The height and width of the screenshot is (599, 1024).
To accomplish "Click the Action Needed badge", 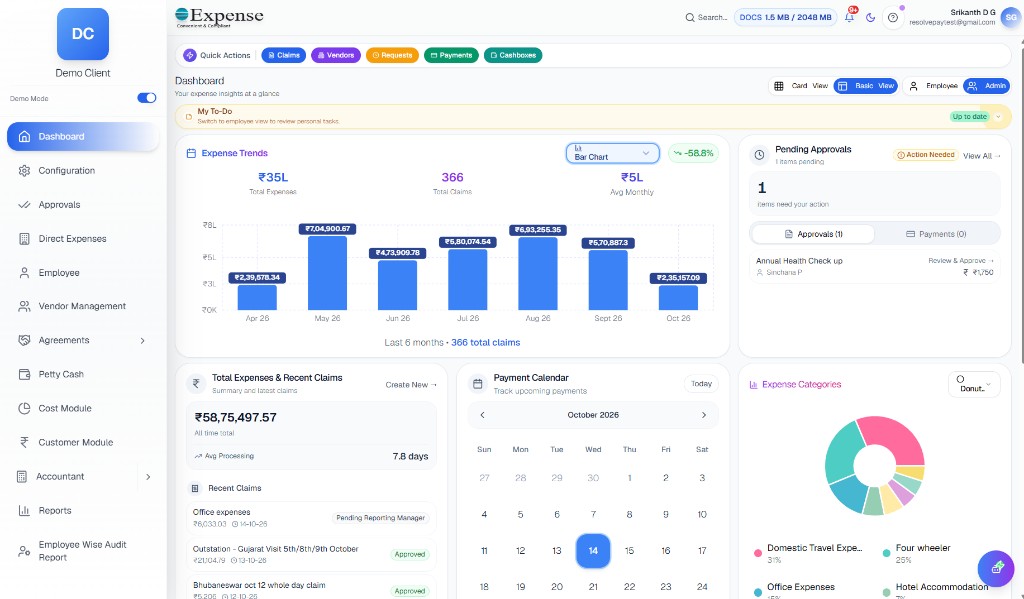I will (x=925, y=155).
